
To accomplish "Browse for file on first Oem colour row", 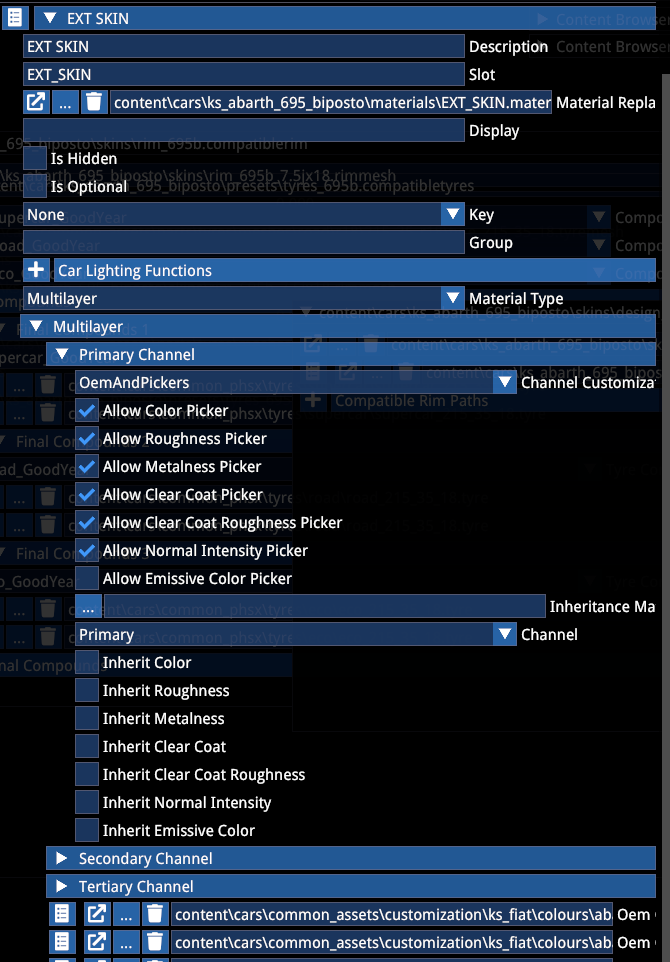I will click(x=126, y=915).
